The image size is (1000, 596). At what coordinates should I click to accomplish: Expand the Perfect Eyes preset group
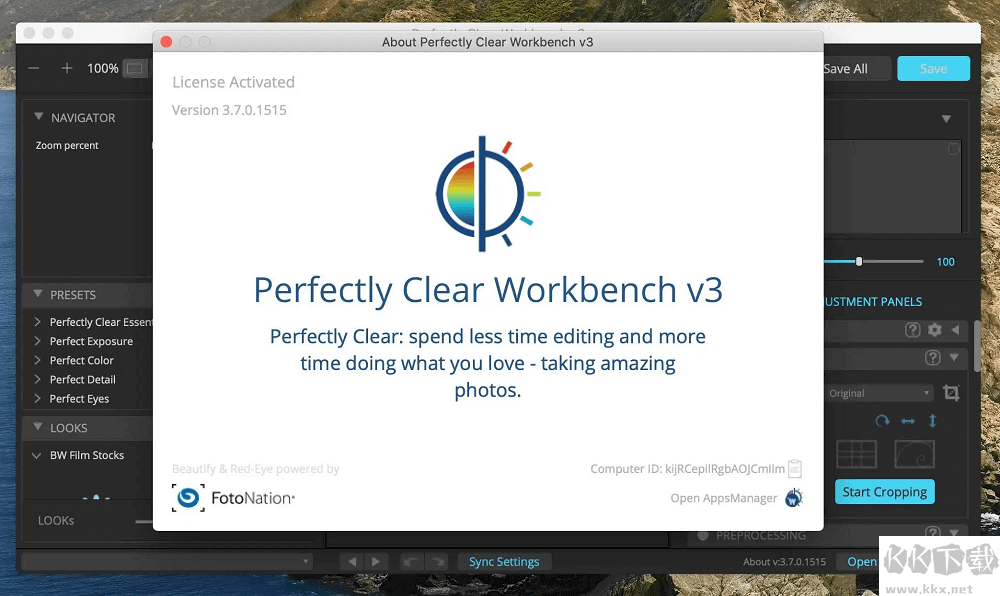[37, 398]
